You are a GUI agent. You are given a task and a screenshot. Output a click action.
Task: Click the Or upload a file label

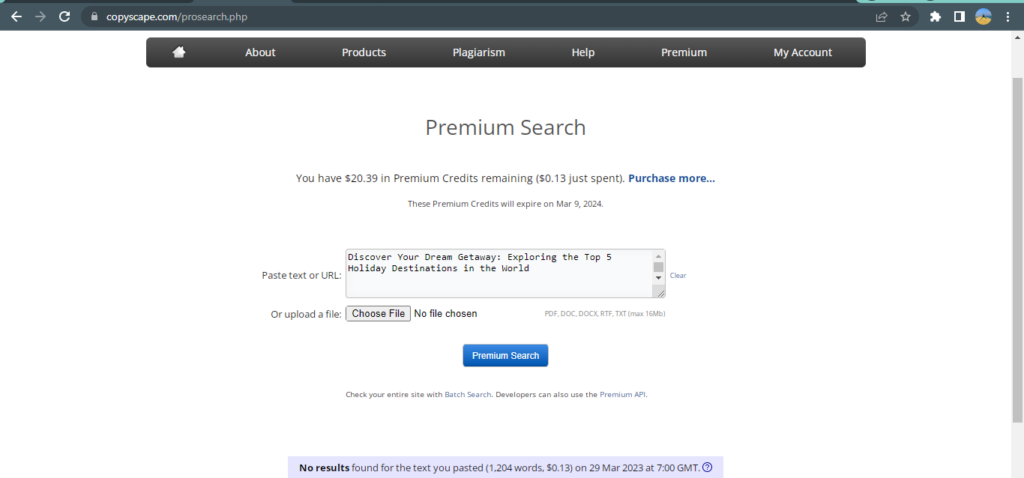pos(306,314)
